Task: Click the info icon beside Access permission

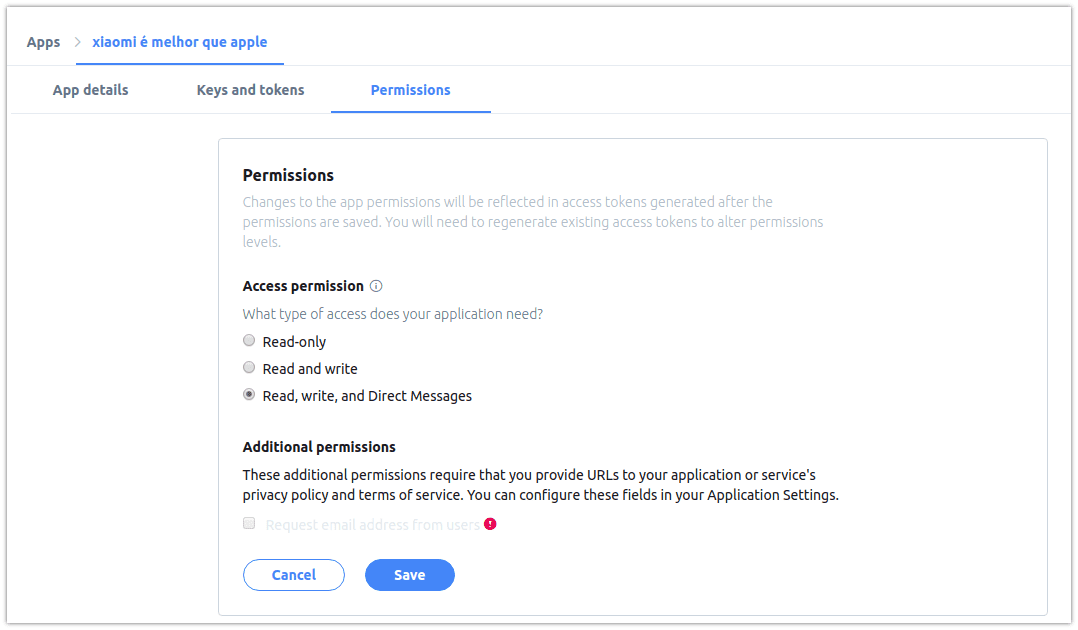Action: [376, 286]
